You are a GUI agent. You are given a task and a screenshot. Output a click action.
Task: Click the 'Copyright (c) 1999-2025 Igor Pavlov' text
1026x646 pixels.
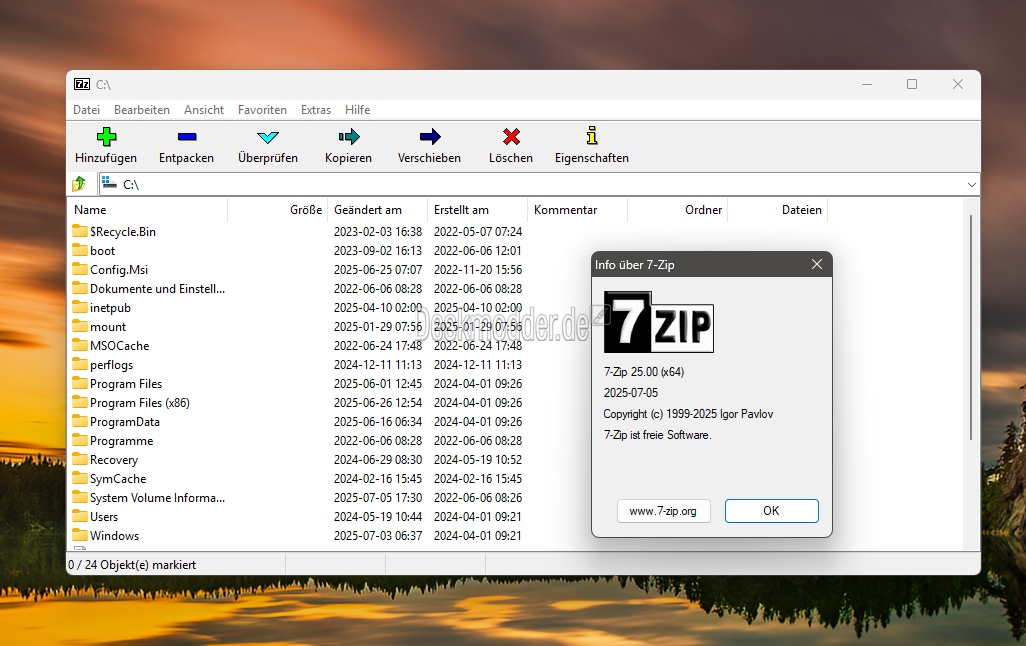[688, 414]
